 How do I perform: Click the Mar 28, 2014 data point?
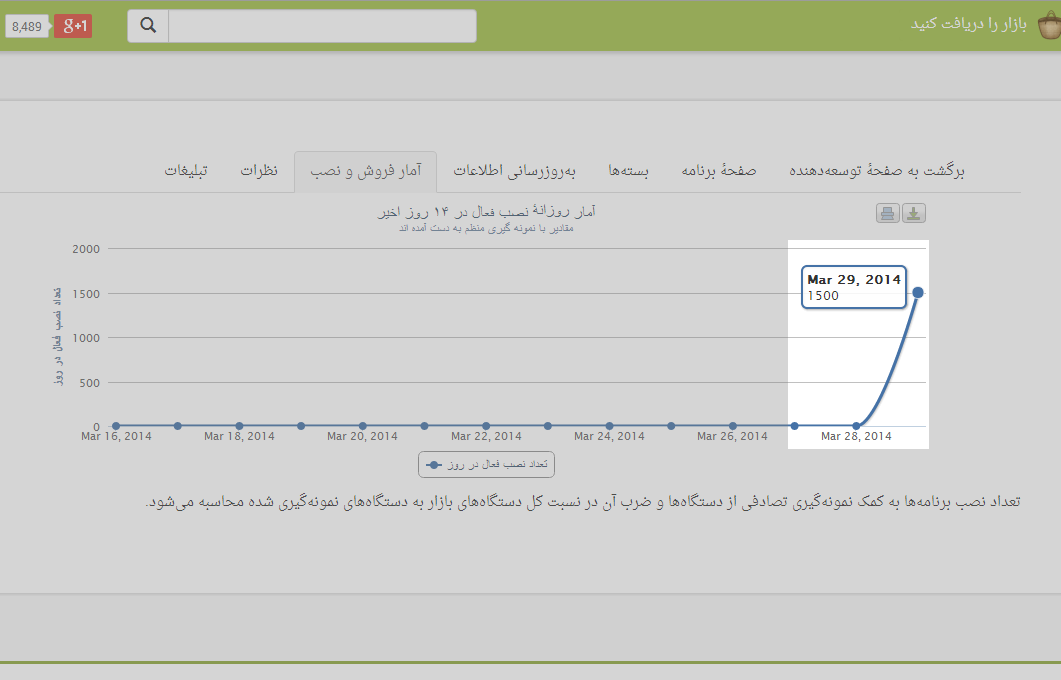click(856, 426)
